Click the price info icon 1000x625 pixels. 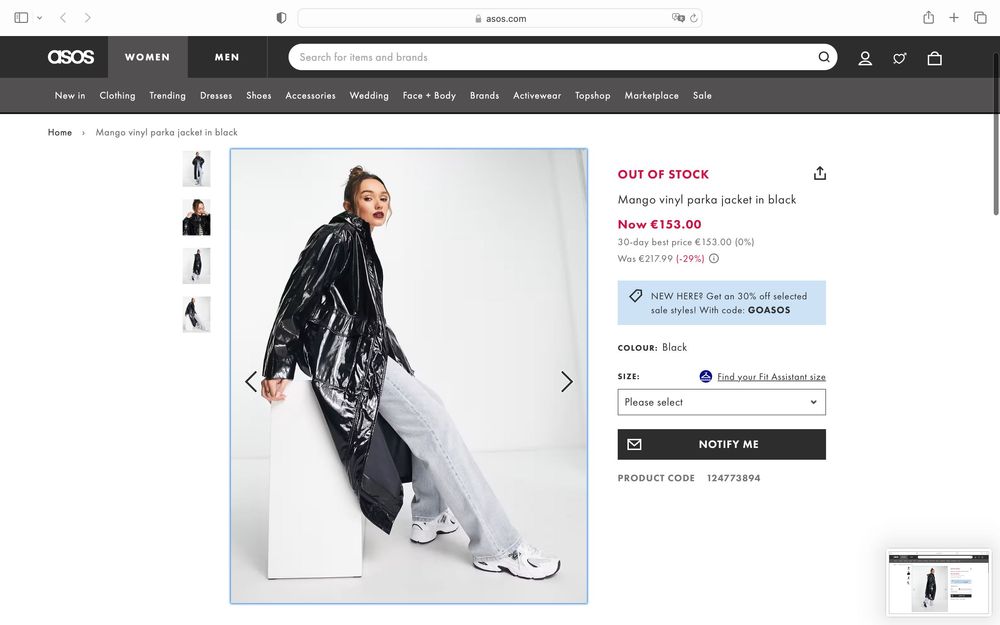coord(714,258)
